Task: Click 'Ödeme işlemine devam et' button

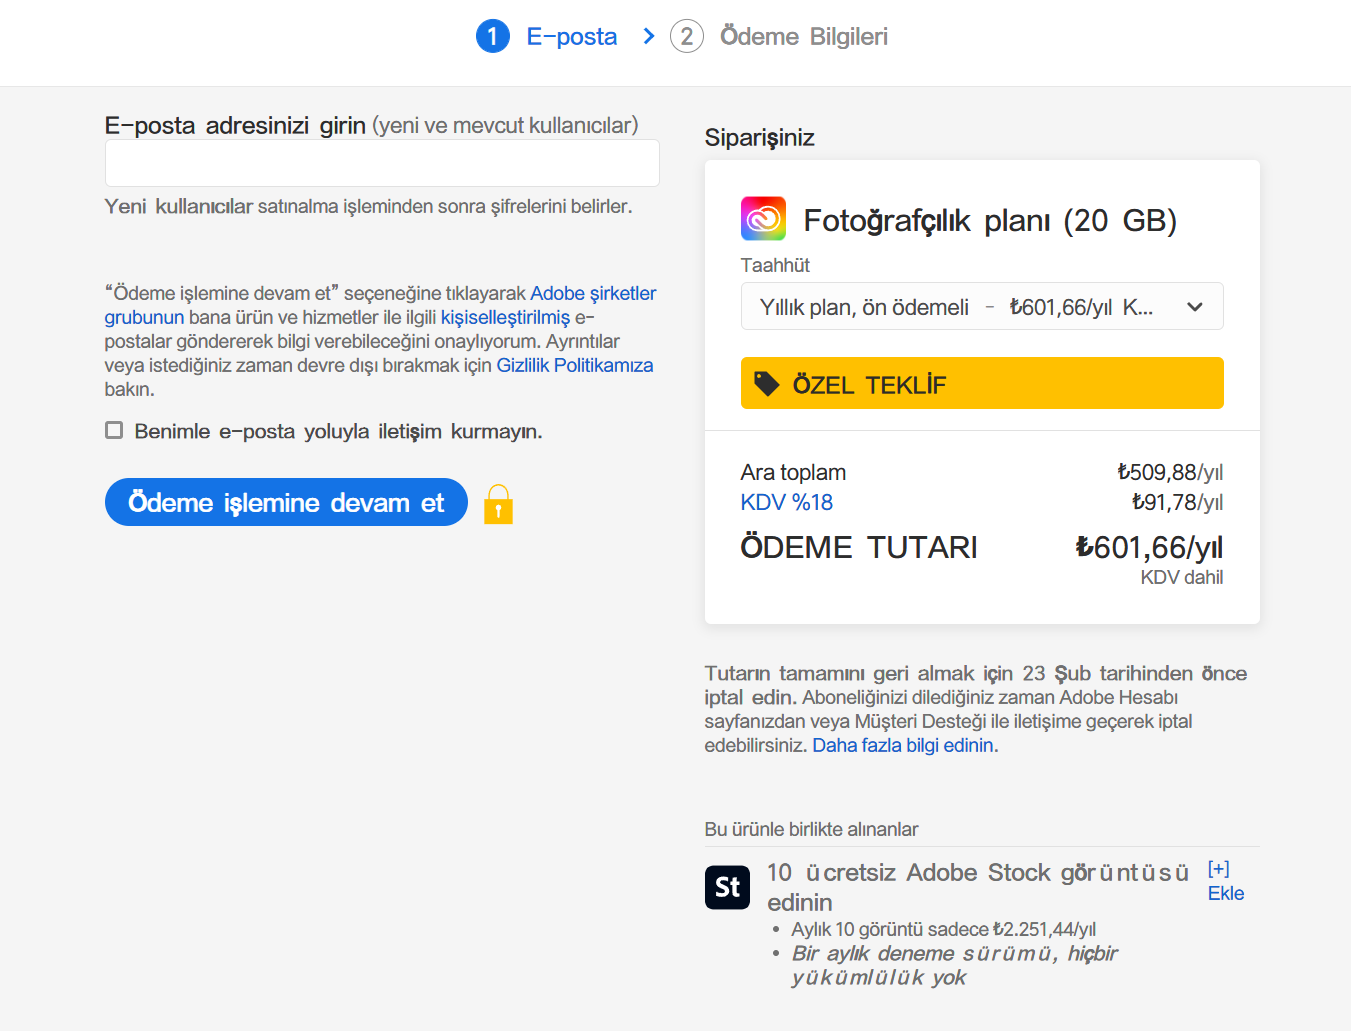Action: [x=286, y=502]
